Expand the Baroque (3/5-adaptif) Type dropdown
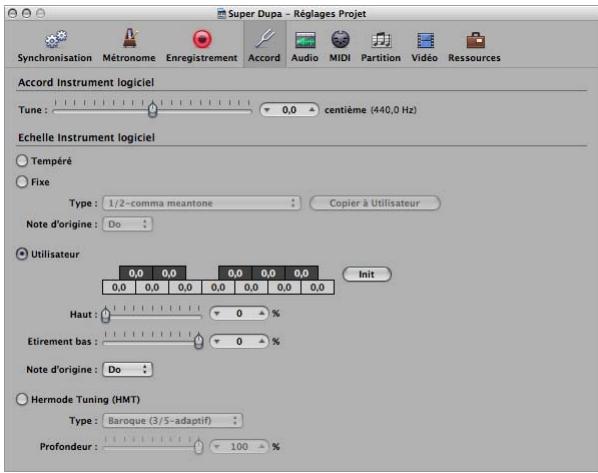Screen dimensions: 598x473 [x=172, y=420]
